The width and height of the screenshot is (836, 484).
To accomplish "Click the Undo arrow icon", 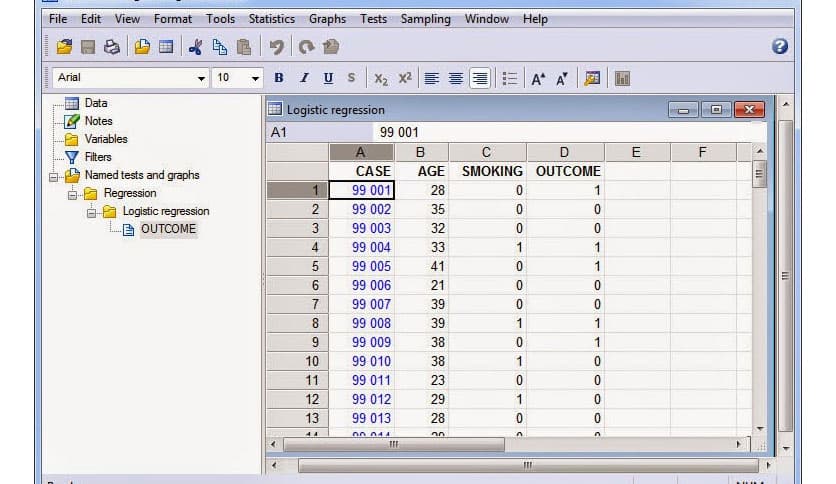I will click(276, 47).
